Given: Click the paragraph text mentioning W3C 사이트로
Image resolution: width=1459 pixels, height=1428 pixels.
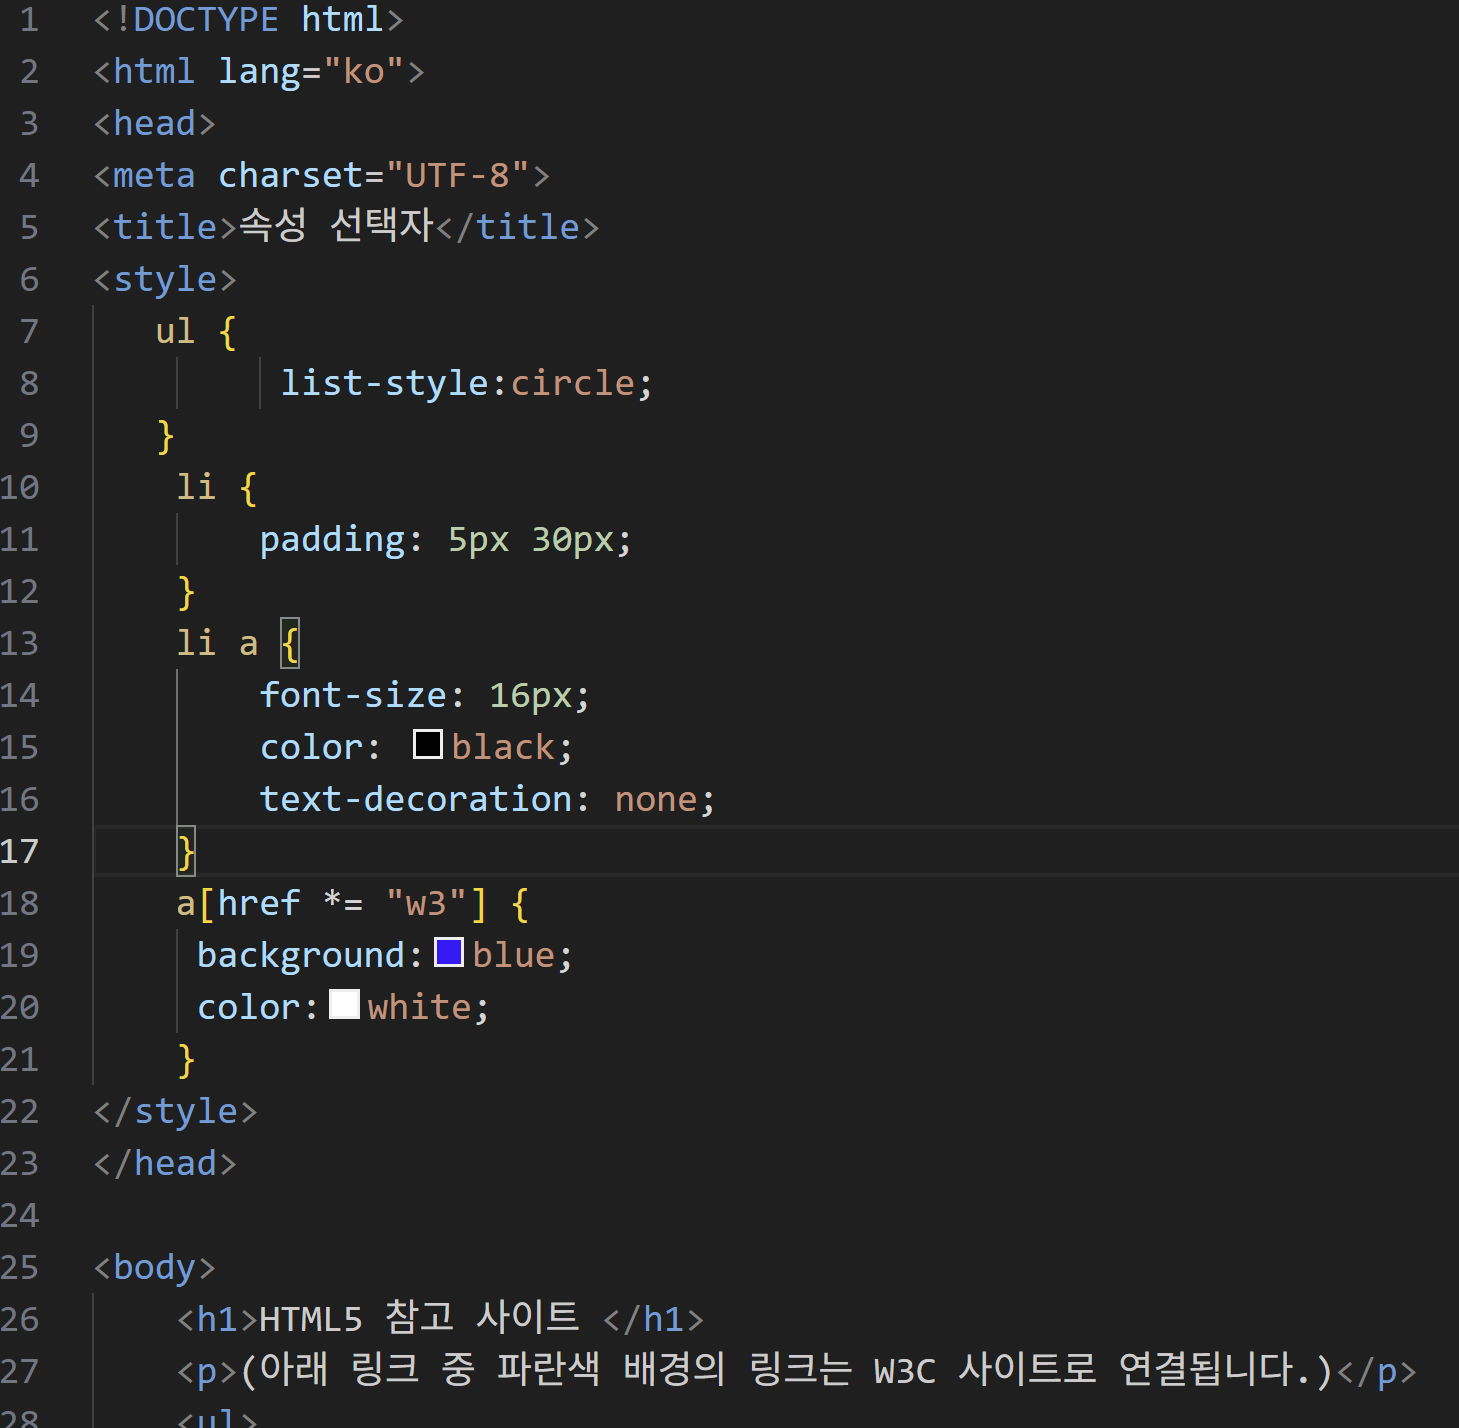Looking at the screenshot, I should (788, 1369).
